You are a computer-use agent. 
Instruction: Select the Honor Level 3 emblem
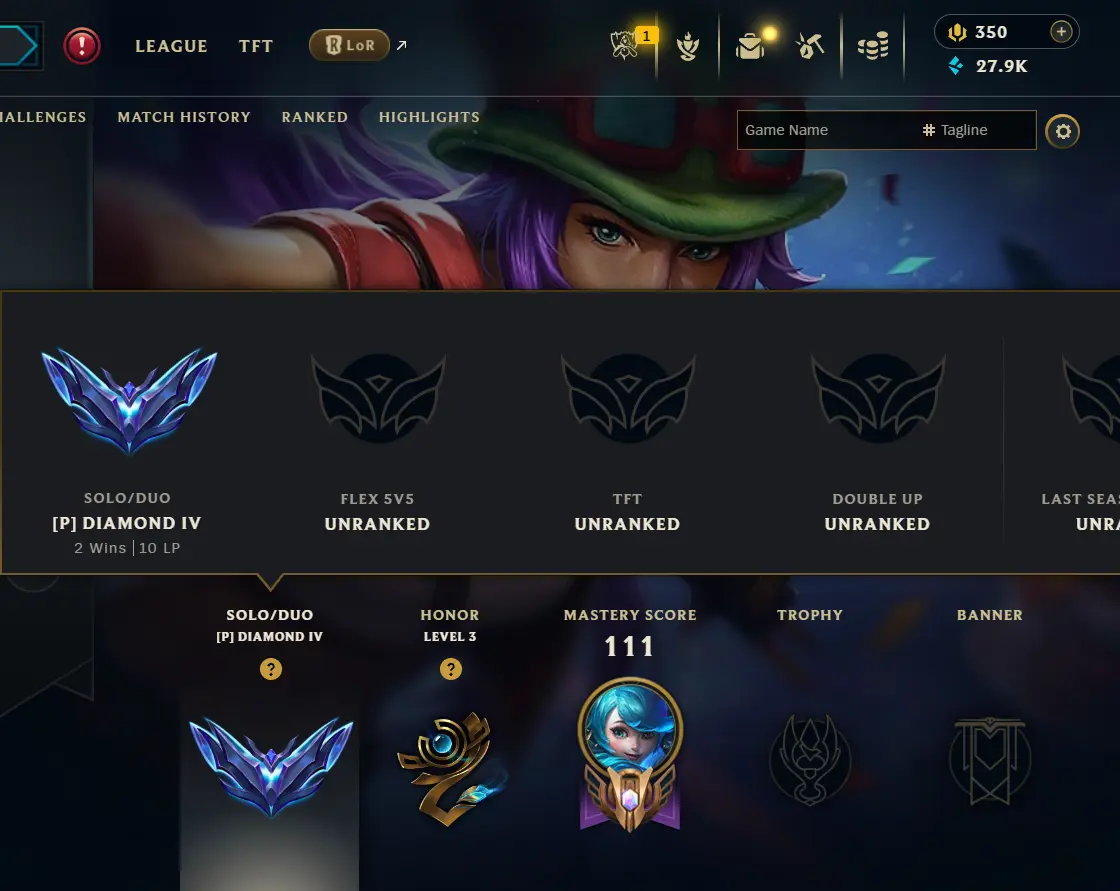[x=451, y=769]
